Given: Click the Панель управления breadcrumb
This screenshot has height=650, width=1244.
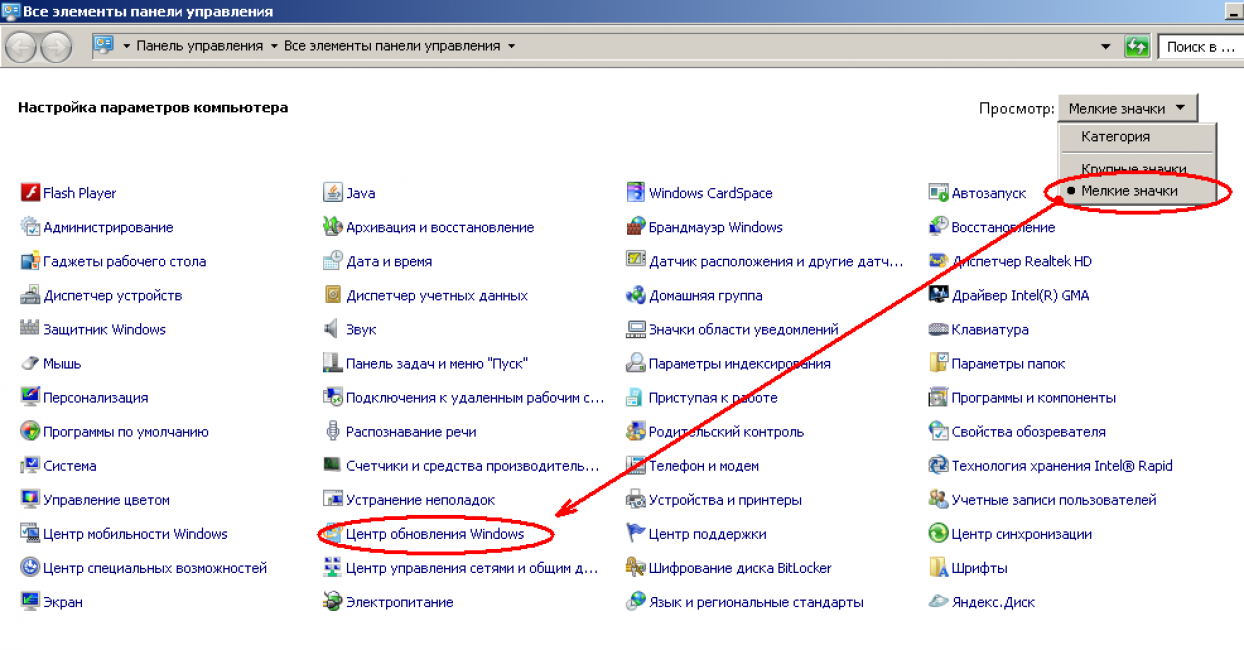Looking at the screenshot, I should (200, 46).
